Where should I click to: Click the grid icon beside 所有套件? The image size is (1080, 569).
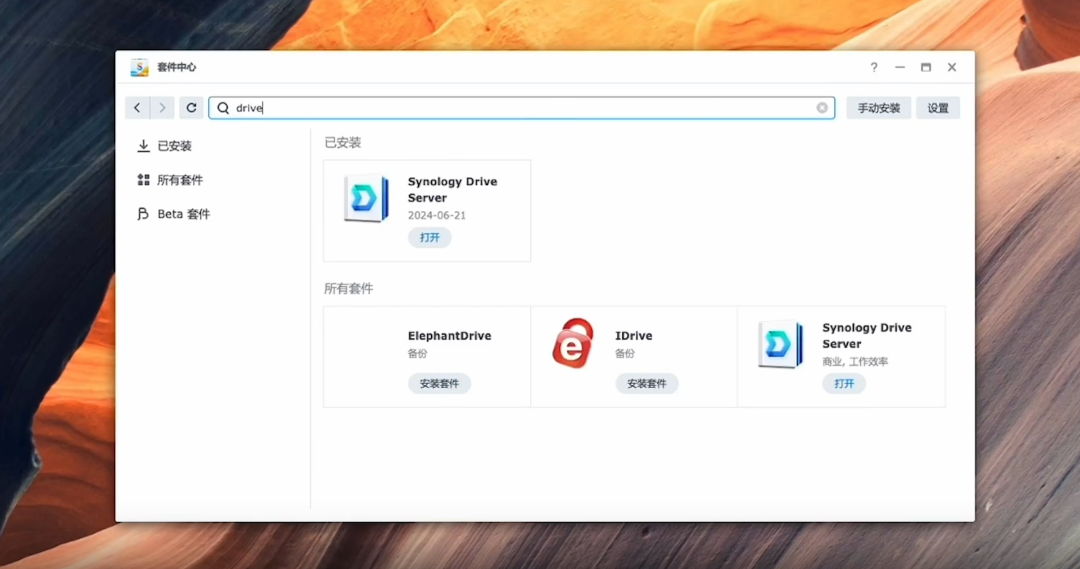143,180
